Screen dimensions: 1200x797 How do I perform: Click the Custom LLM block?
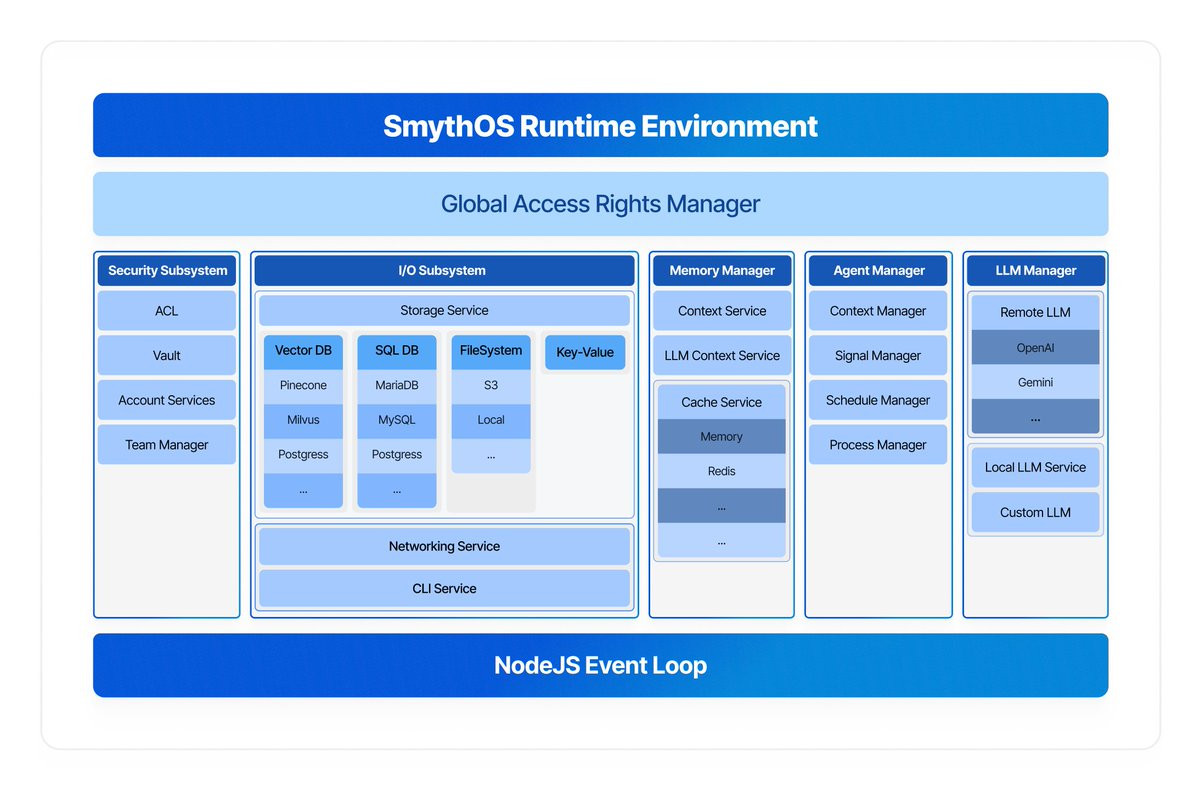click(x=1036, y=512)
